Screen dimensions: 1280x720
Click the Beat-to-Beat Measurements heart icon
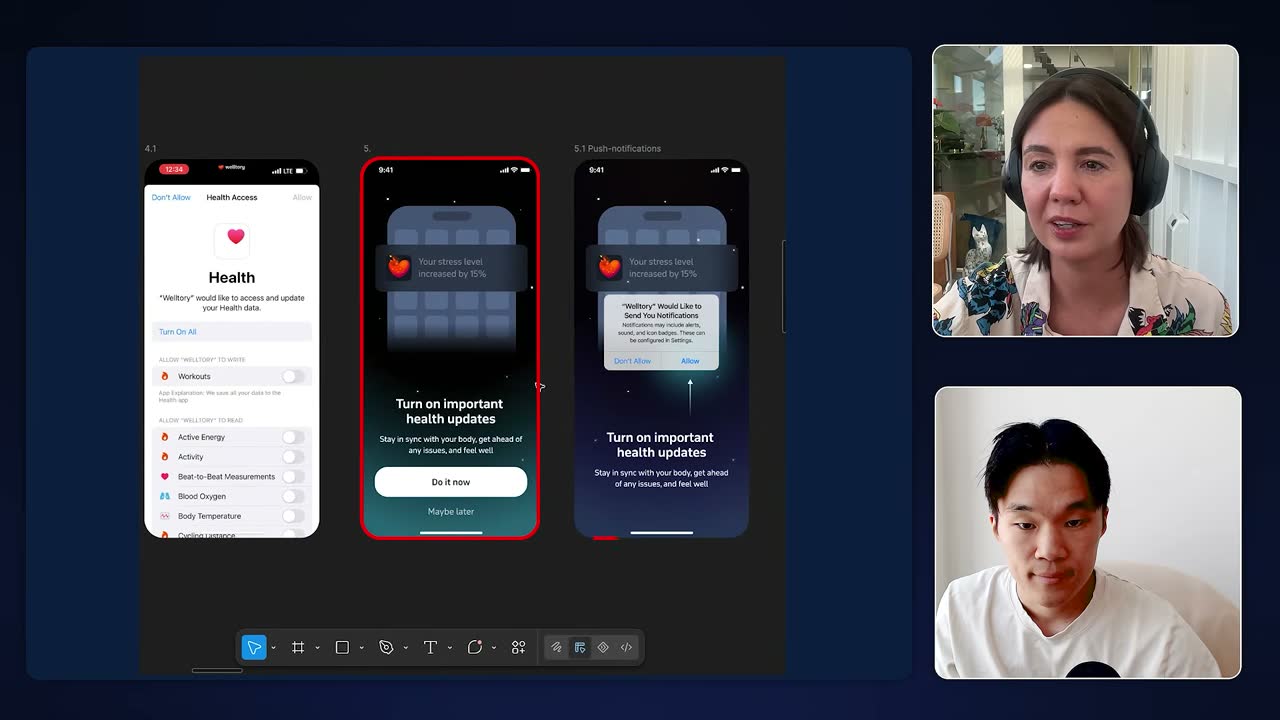[165, 477]
